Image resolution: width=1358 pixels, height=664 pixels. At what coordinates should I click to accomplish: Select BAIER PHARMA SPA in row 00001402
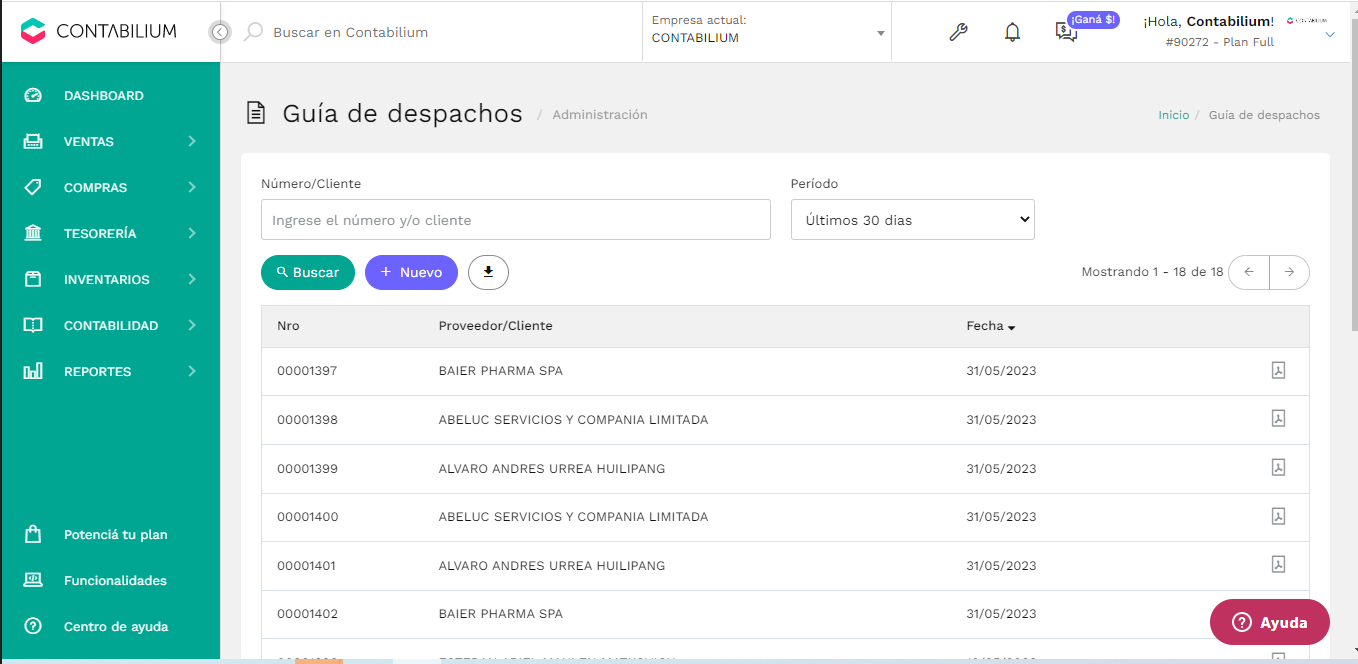pyautogui.click(x=501, y=614)
